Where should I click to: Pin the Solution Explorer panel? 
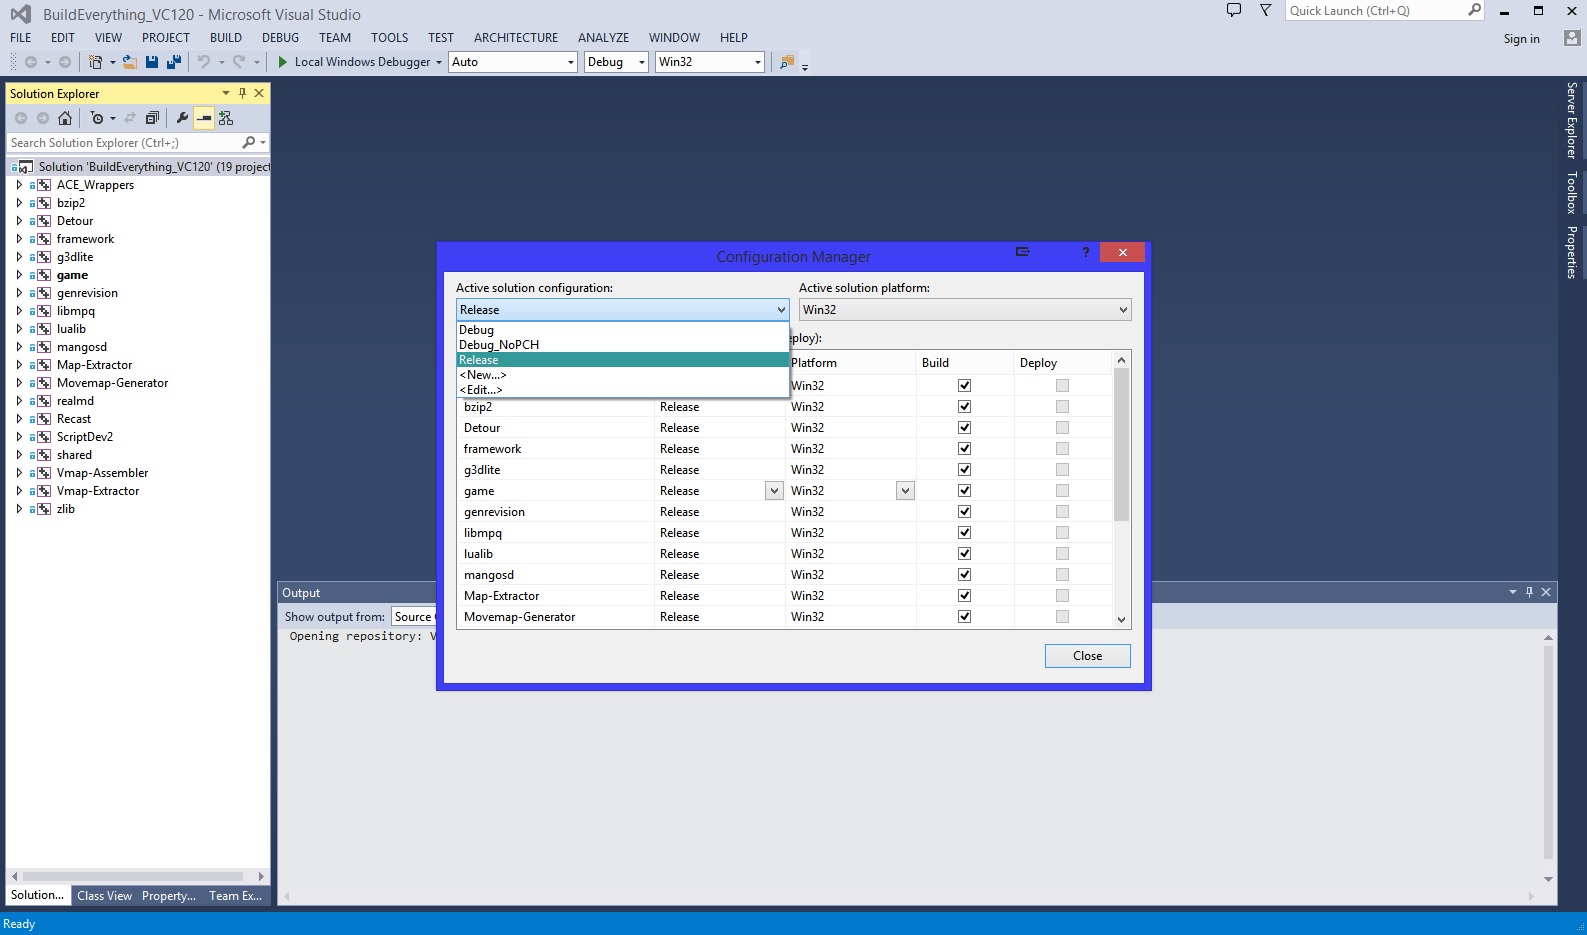coord(242,93)
